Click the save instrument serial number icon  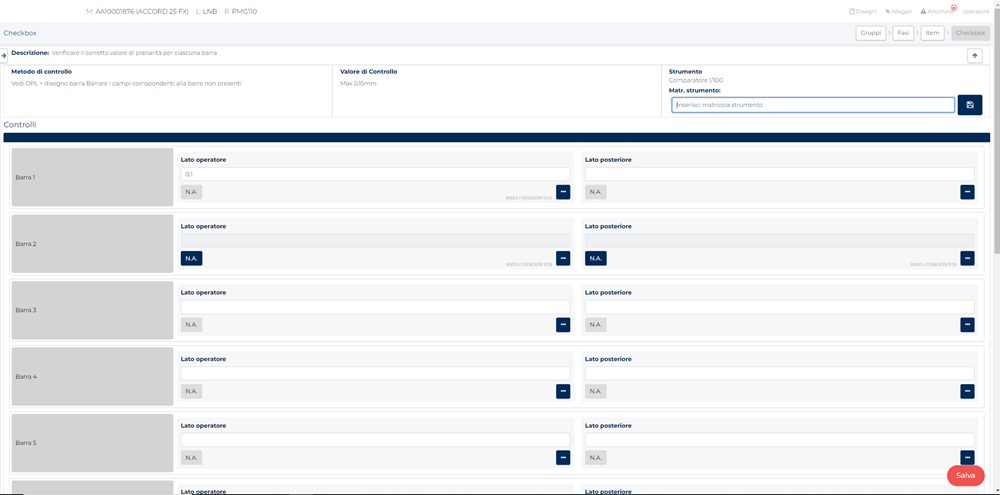point(969,105)
